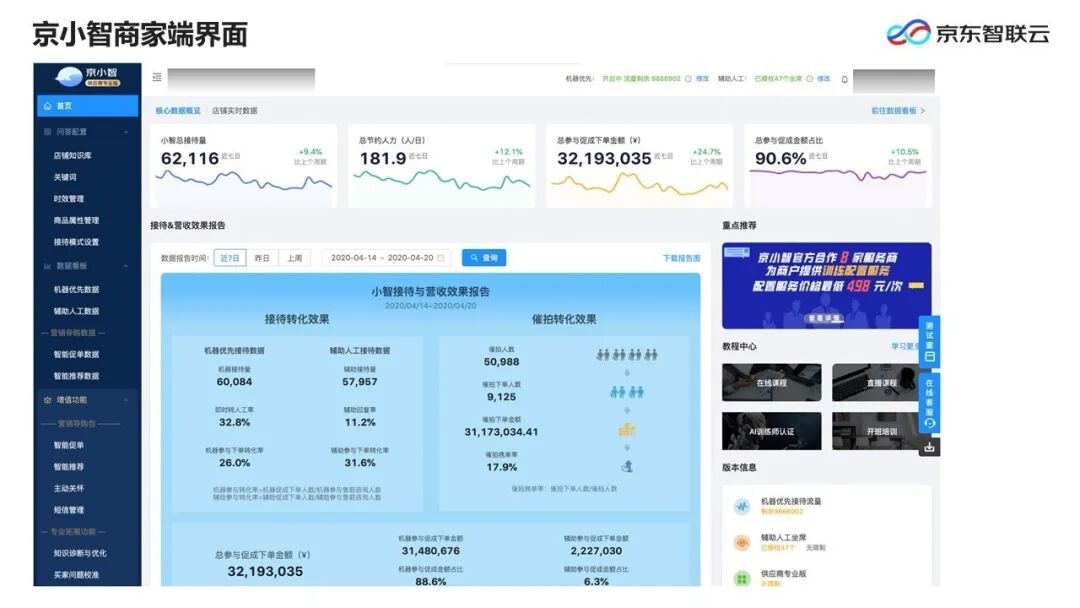Select the 近7日 time range
Image resolution: width=1080 pixels, height=608 pixels.
[230, 258]
